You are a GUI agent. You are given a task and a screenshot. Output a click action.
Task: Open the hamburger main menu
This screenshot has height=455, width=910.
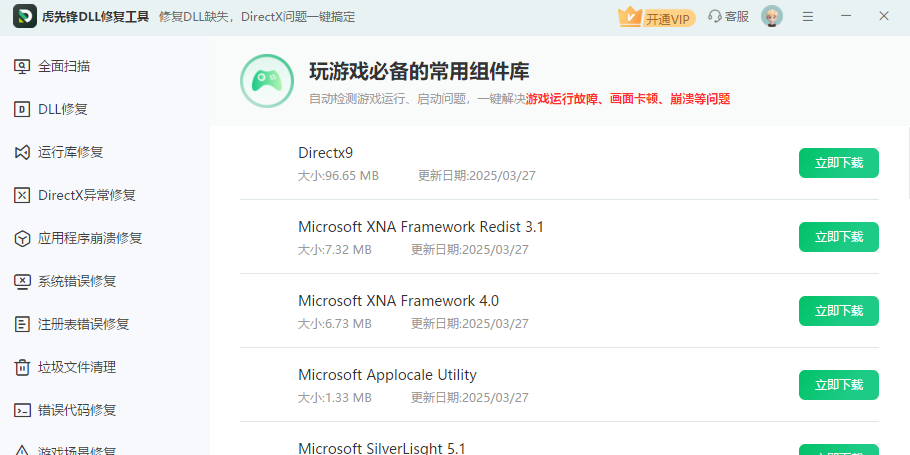808,17
